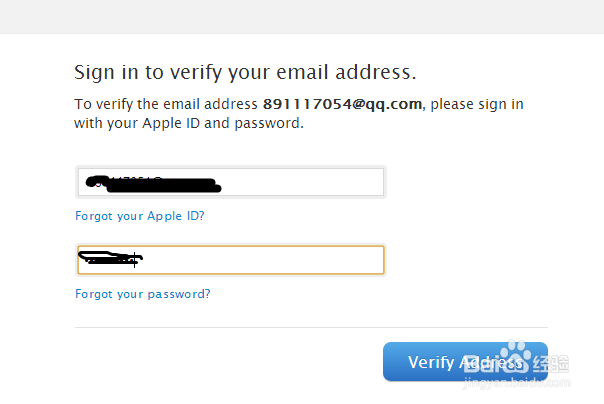Select the black scribble over the Apple ID
604x404 pixels.
tap(152, 184)
